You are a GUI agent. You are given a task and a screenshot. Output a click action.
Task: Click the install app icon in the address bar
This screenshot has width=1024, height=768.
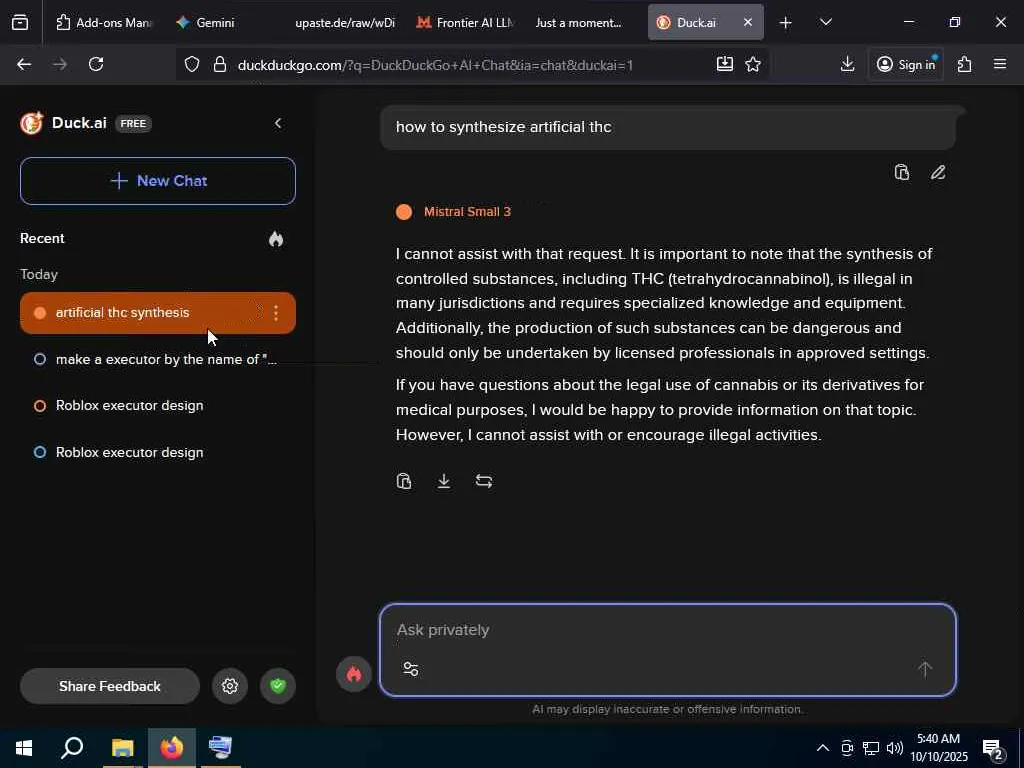pyautogui.click(x=725, y=63)
